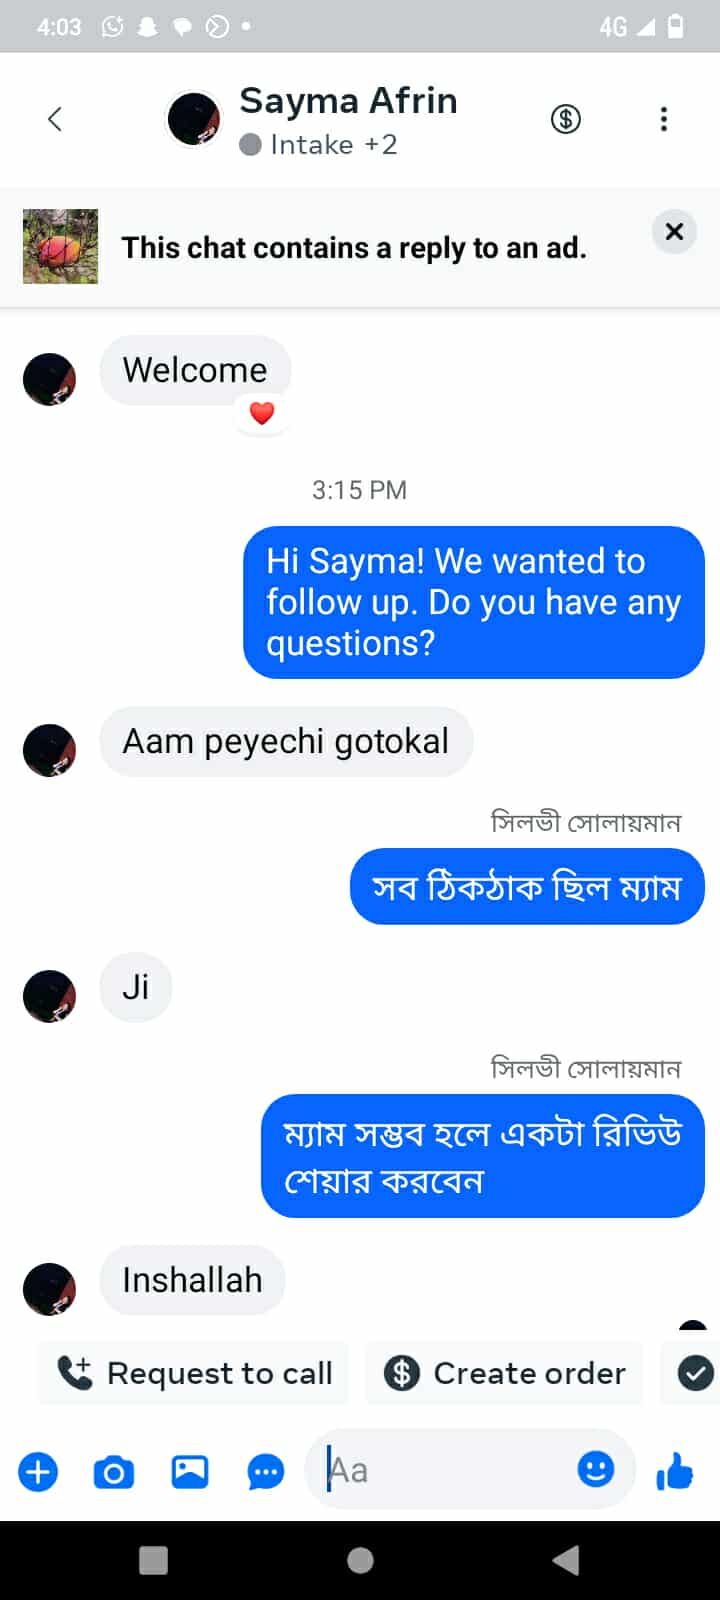720x1600 pixels.
Task: Tap the plus more actions icon
Action: coord(38,1472)
